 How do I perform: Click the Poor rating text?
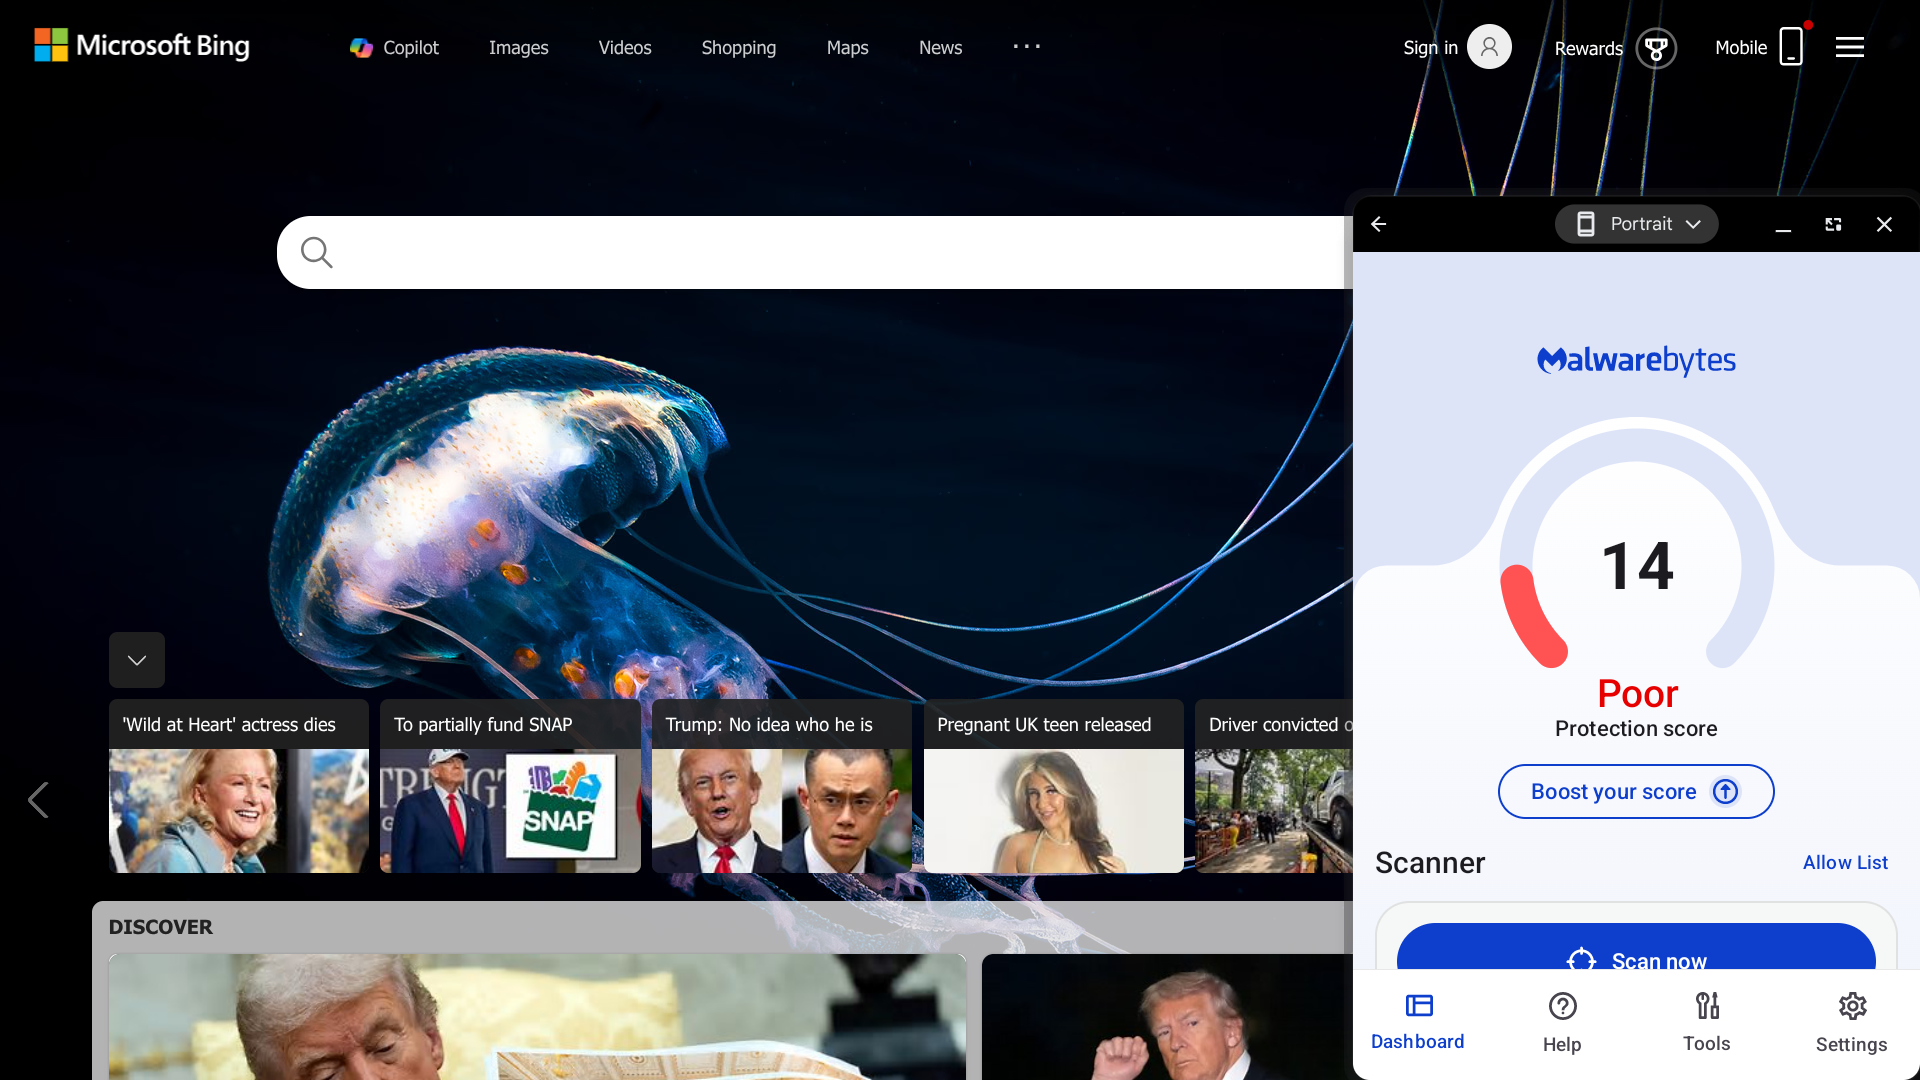pyautogui.click(x=1637, y=694)
